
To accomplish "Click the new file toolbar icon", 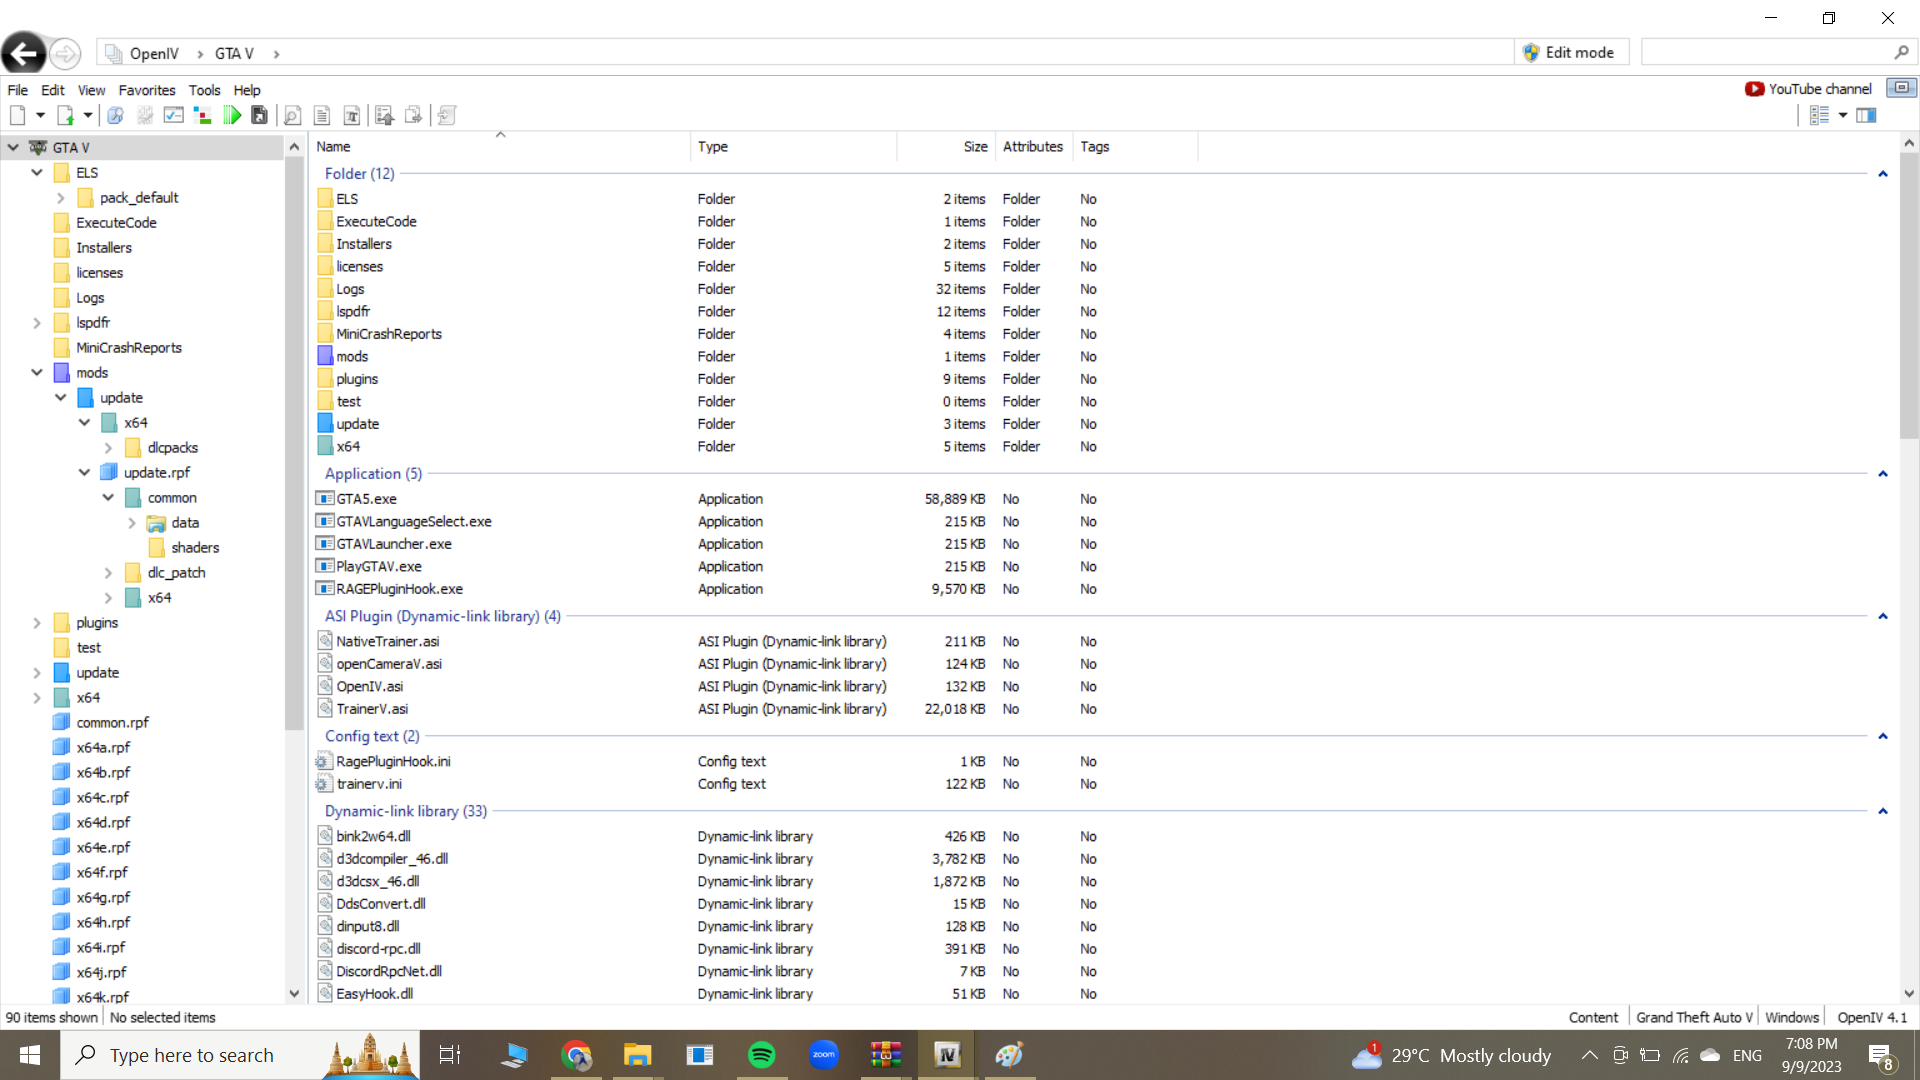I will coord(17,116).
